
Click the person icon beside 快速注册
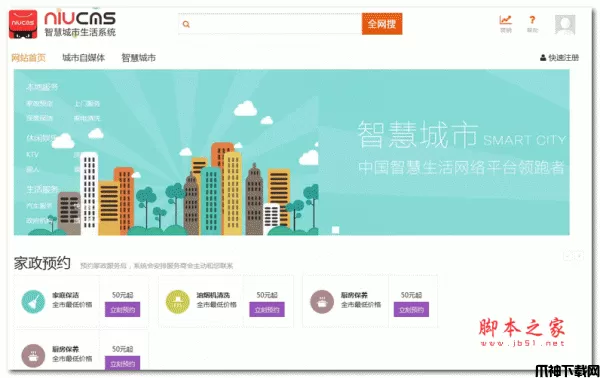point(543,58)
